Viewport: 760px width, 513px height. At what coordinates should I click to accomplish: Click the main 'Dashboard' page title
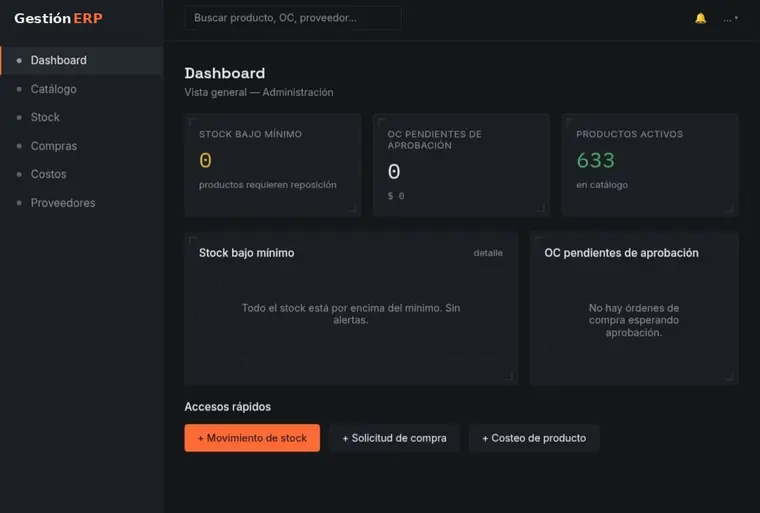coord(225,73)
